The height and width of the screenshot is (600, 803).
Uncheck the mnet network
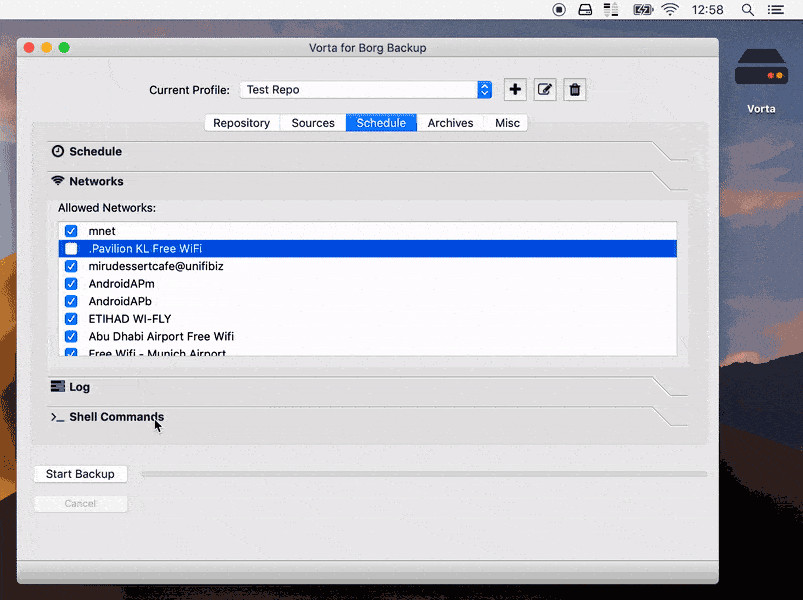71,231
